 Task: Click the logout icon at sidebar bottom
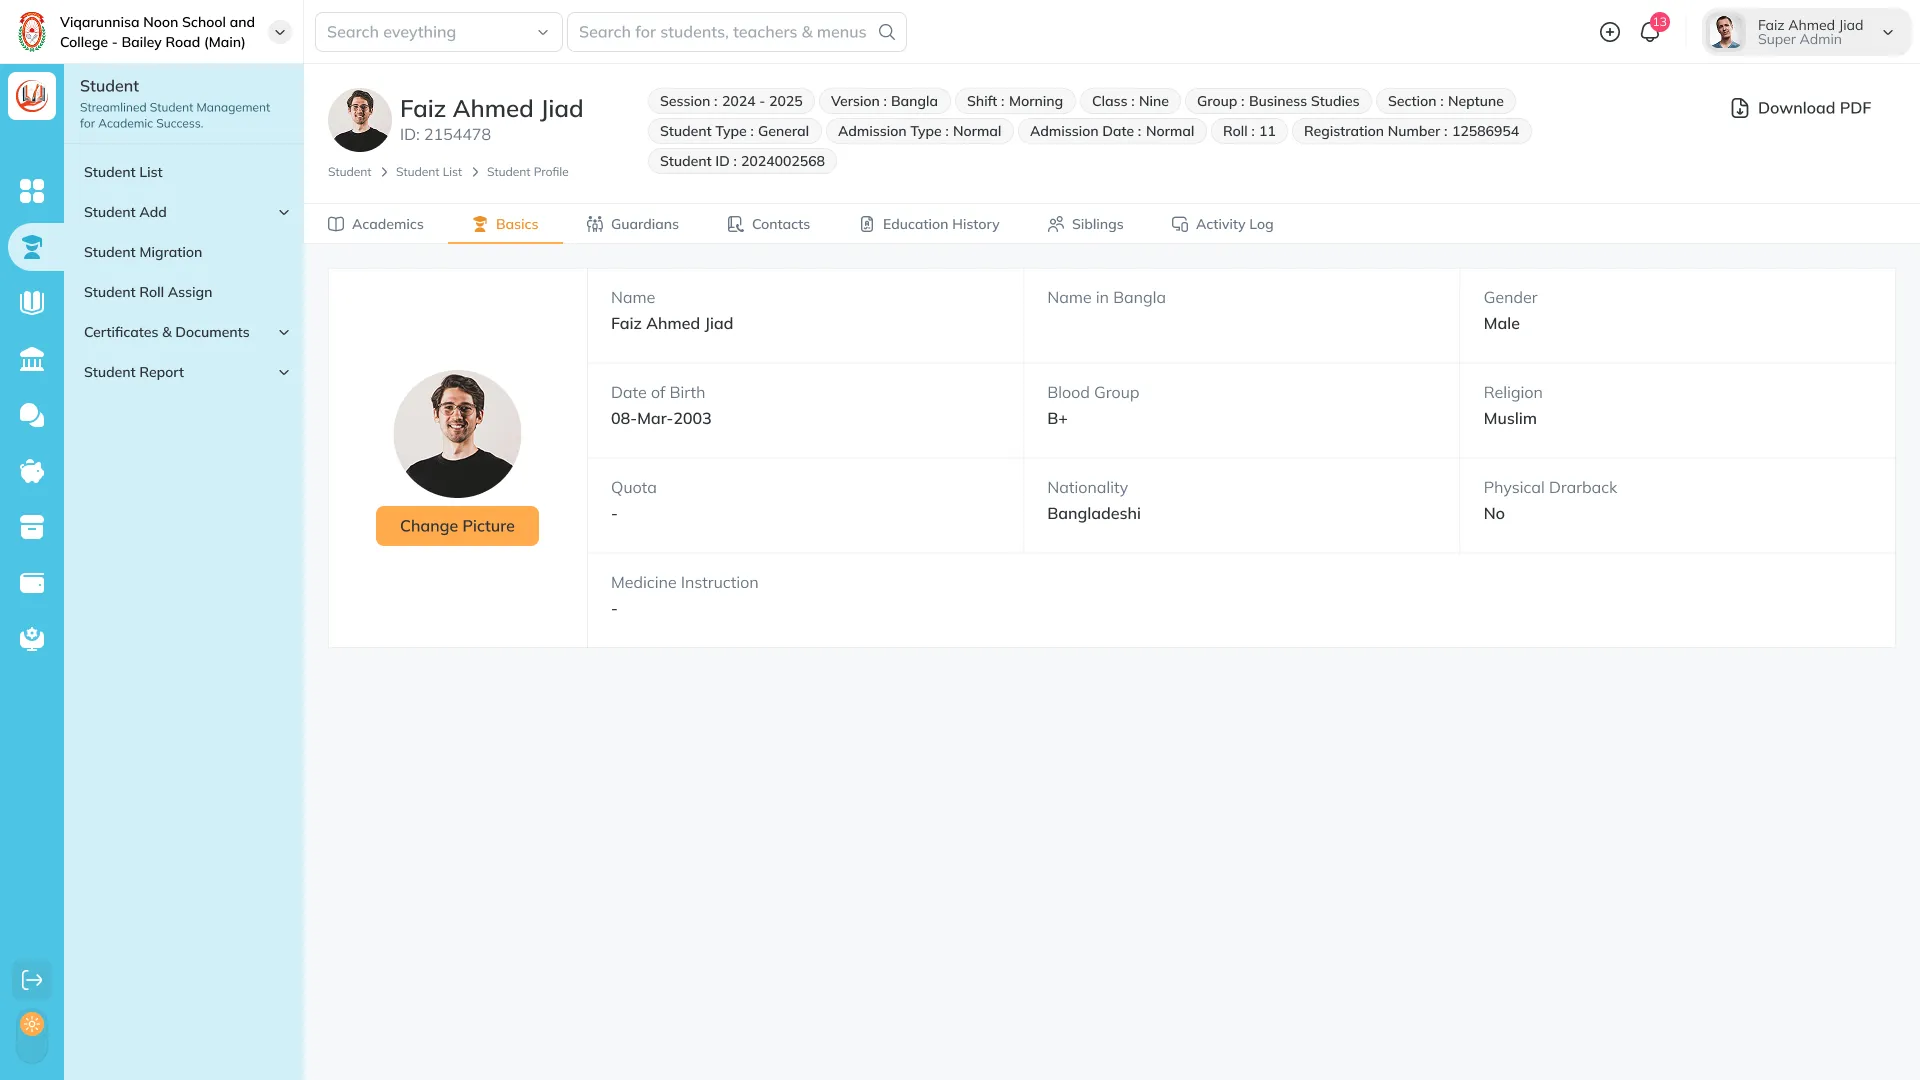32,980
